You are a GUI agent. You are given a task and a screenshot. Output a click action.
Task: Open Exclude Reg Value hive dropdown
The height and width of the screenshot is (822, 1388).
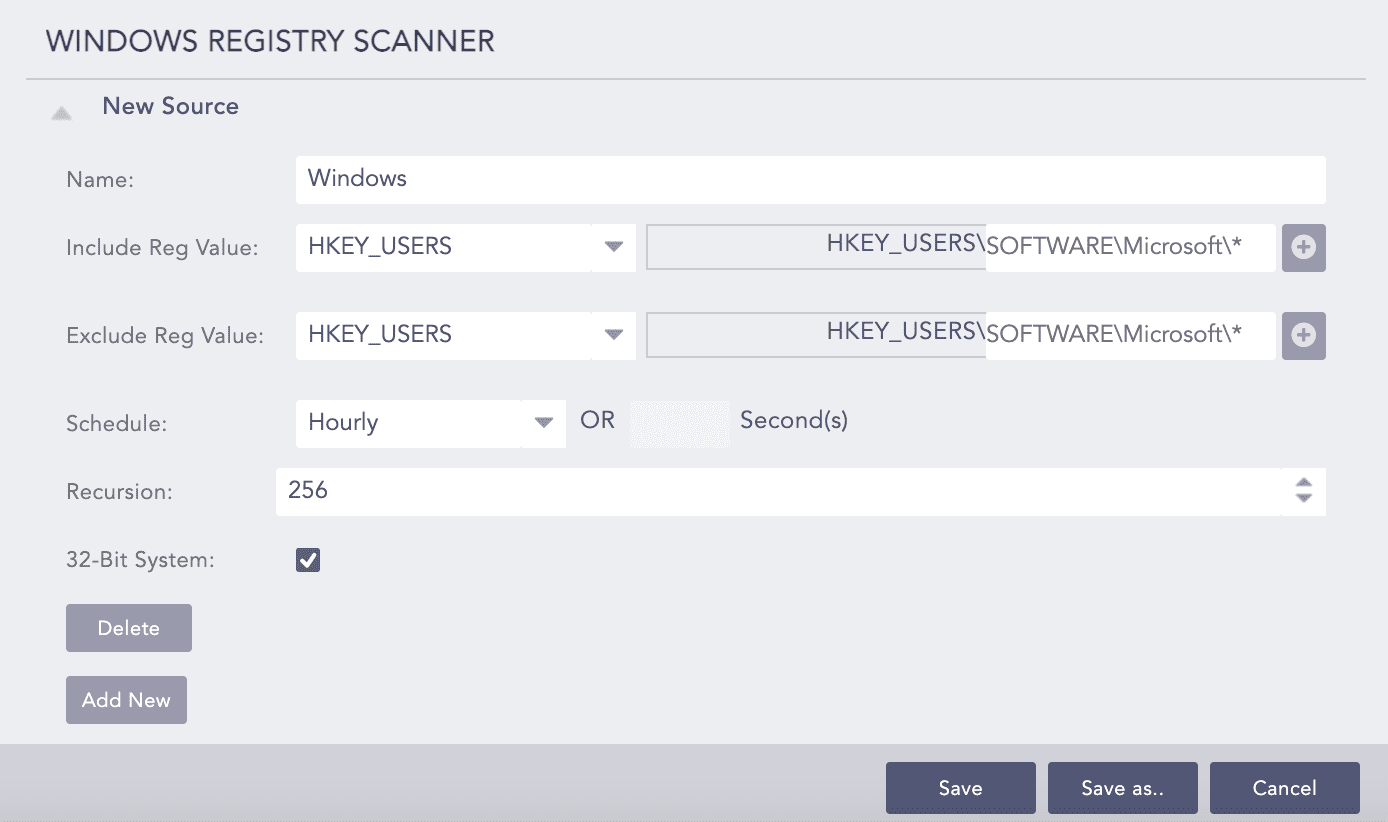point(614,335)
